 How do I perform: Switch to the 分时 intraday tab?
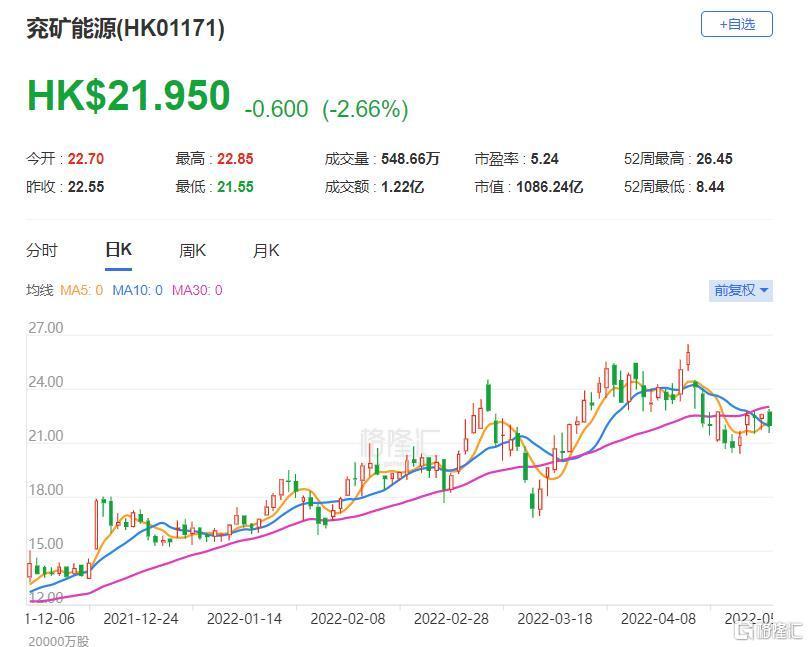42,251
